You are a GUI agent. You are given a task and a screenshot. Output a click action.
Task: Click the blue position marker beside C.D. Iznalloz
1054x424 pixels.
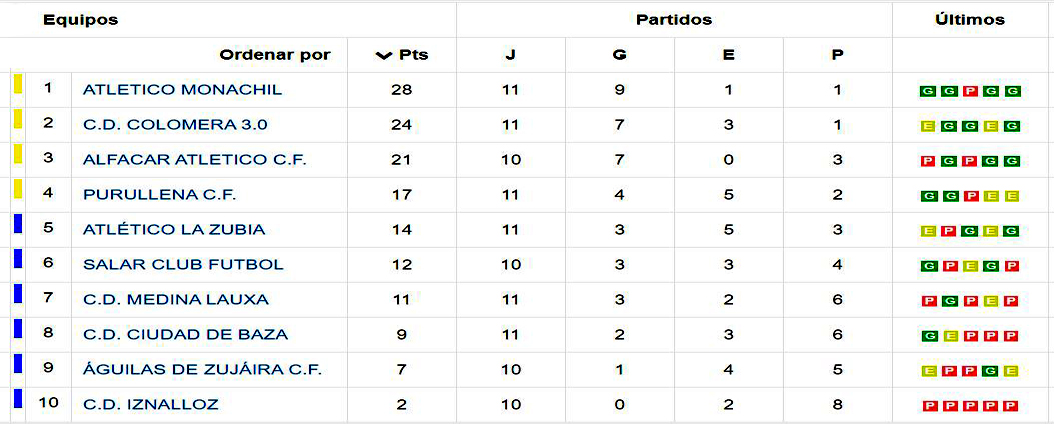[17, 399]
